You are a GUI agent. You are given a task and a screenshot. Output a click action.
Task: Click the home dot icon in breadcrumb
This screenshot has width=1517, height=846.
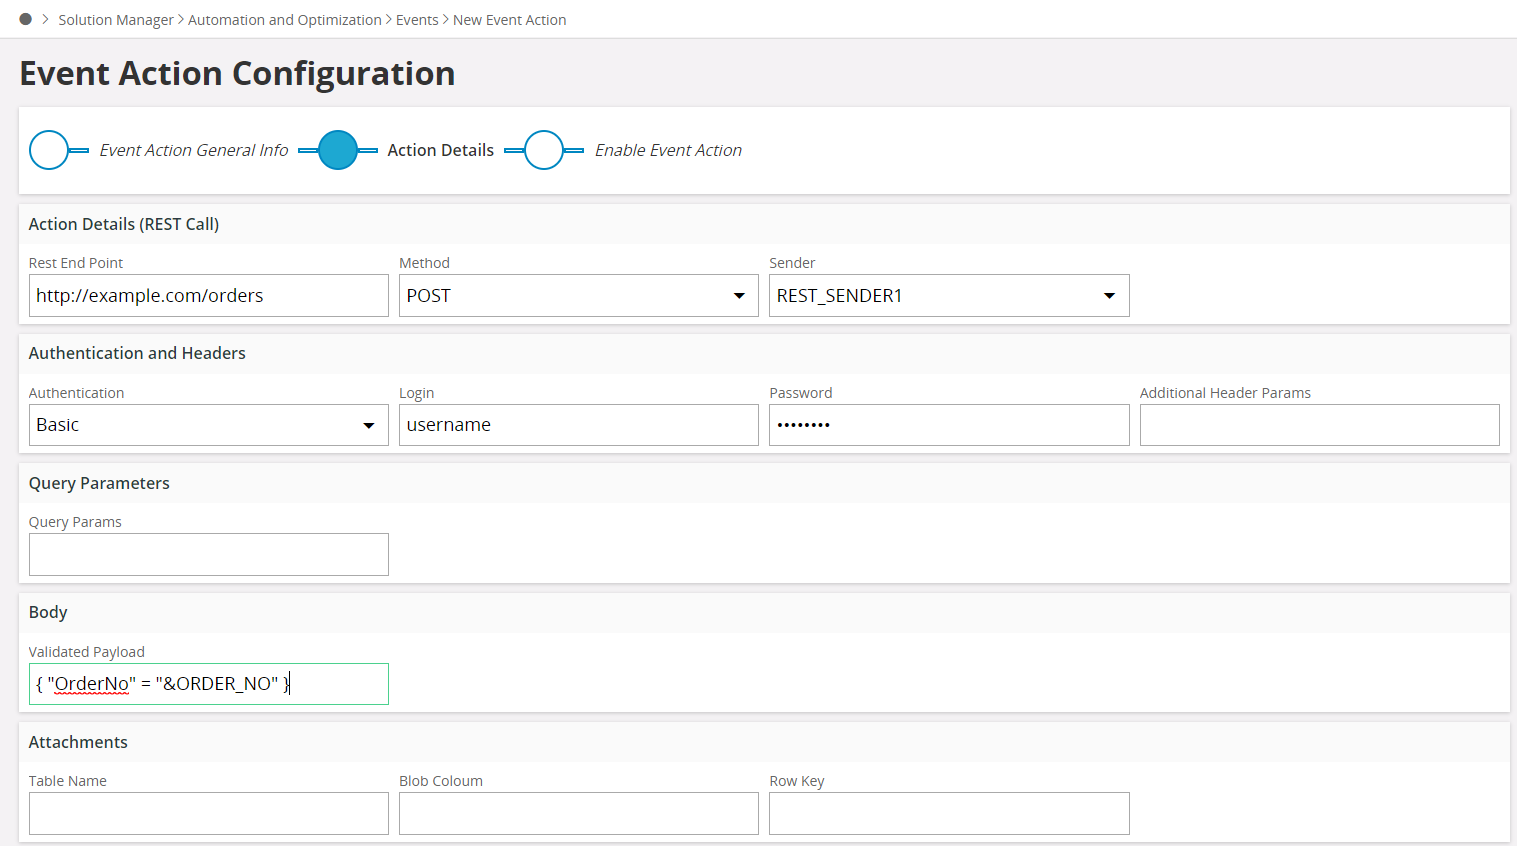[26, 19]
